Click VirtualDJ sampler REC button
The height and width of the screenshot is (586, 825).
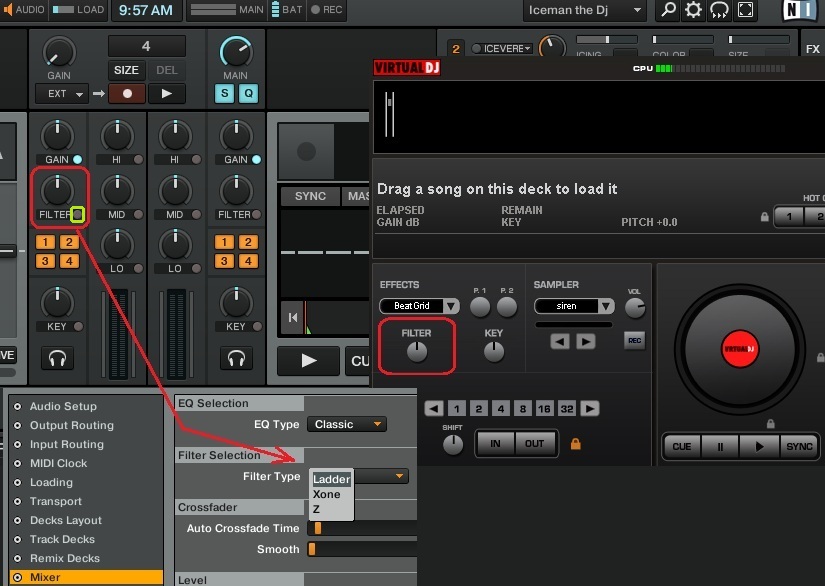pyautogui.click(x=635, y=340)
